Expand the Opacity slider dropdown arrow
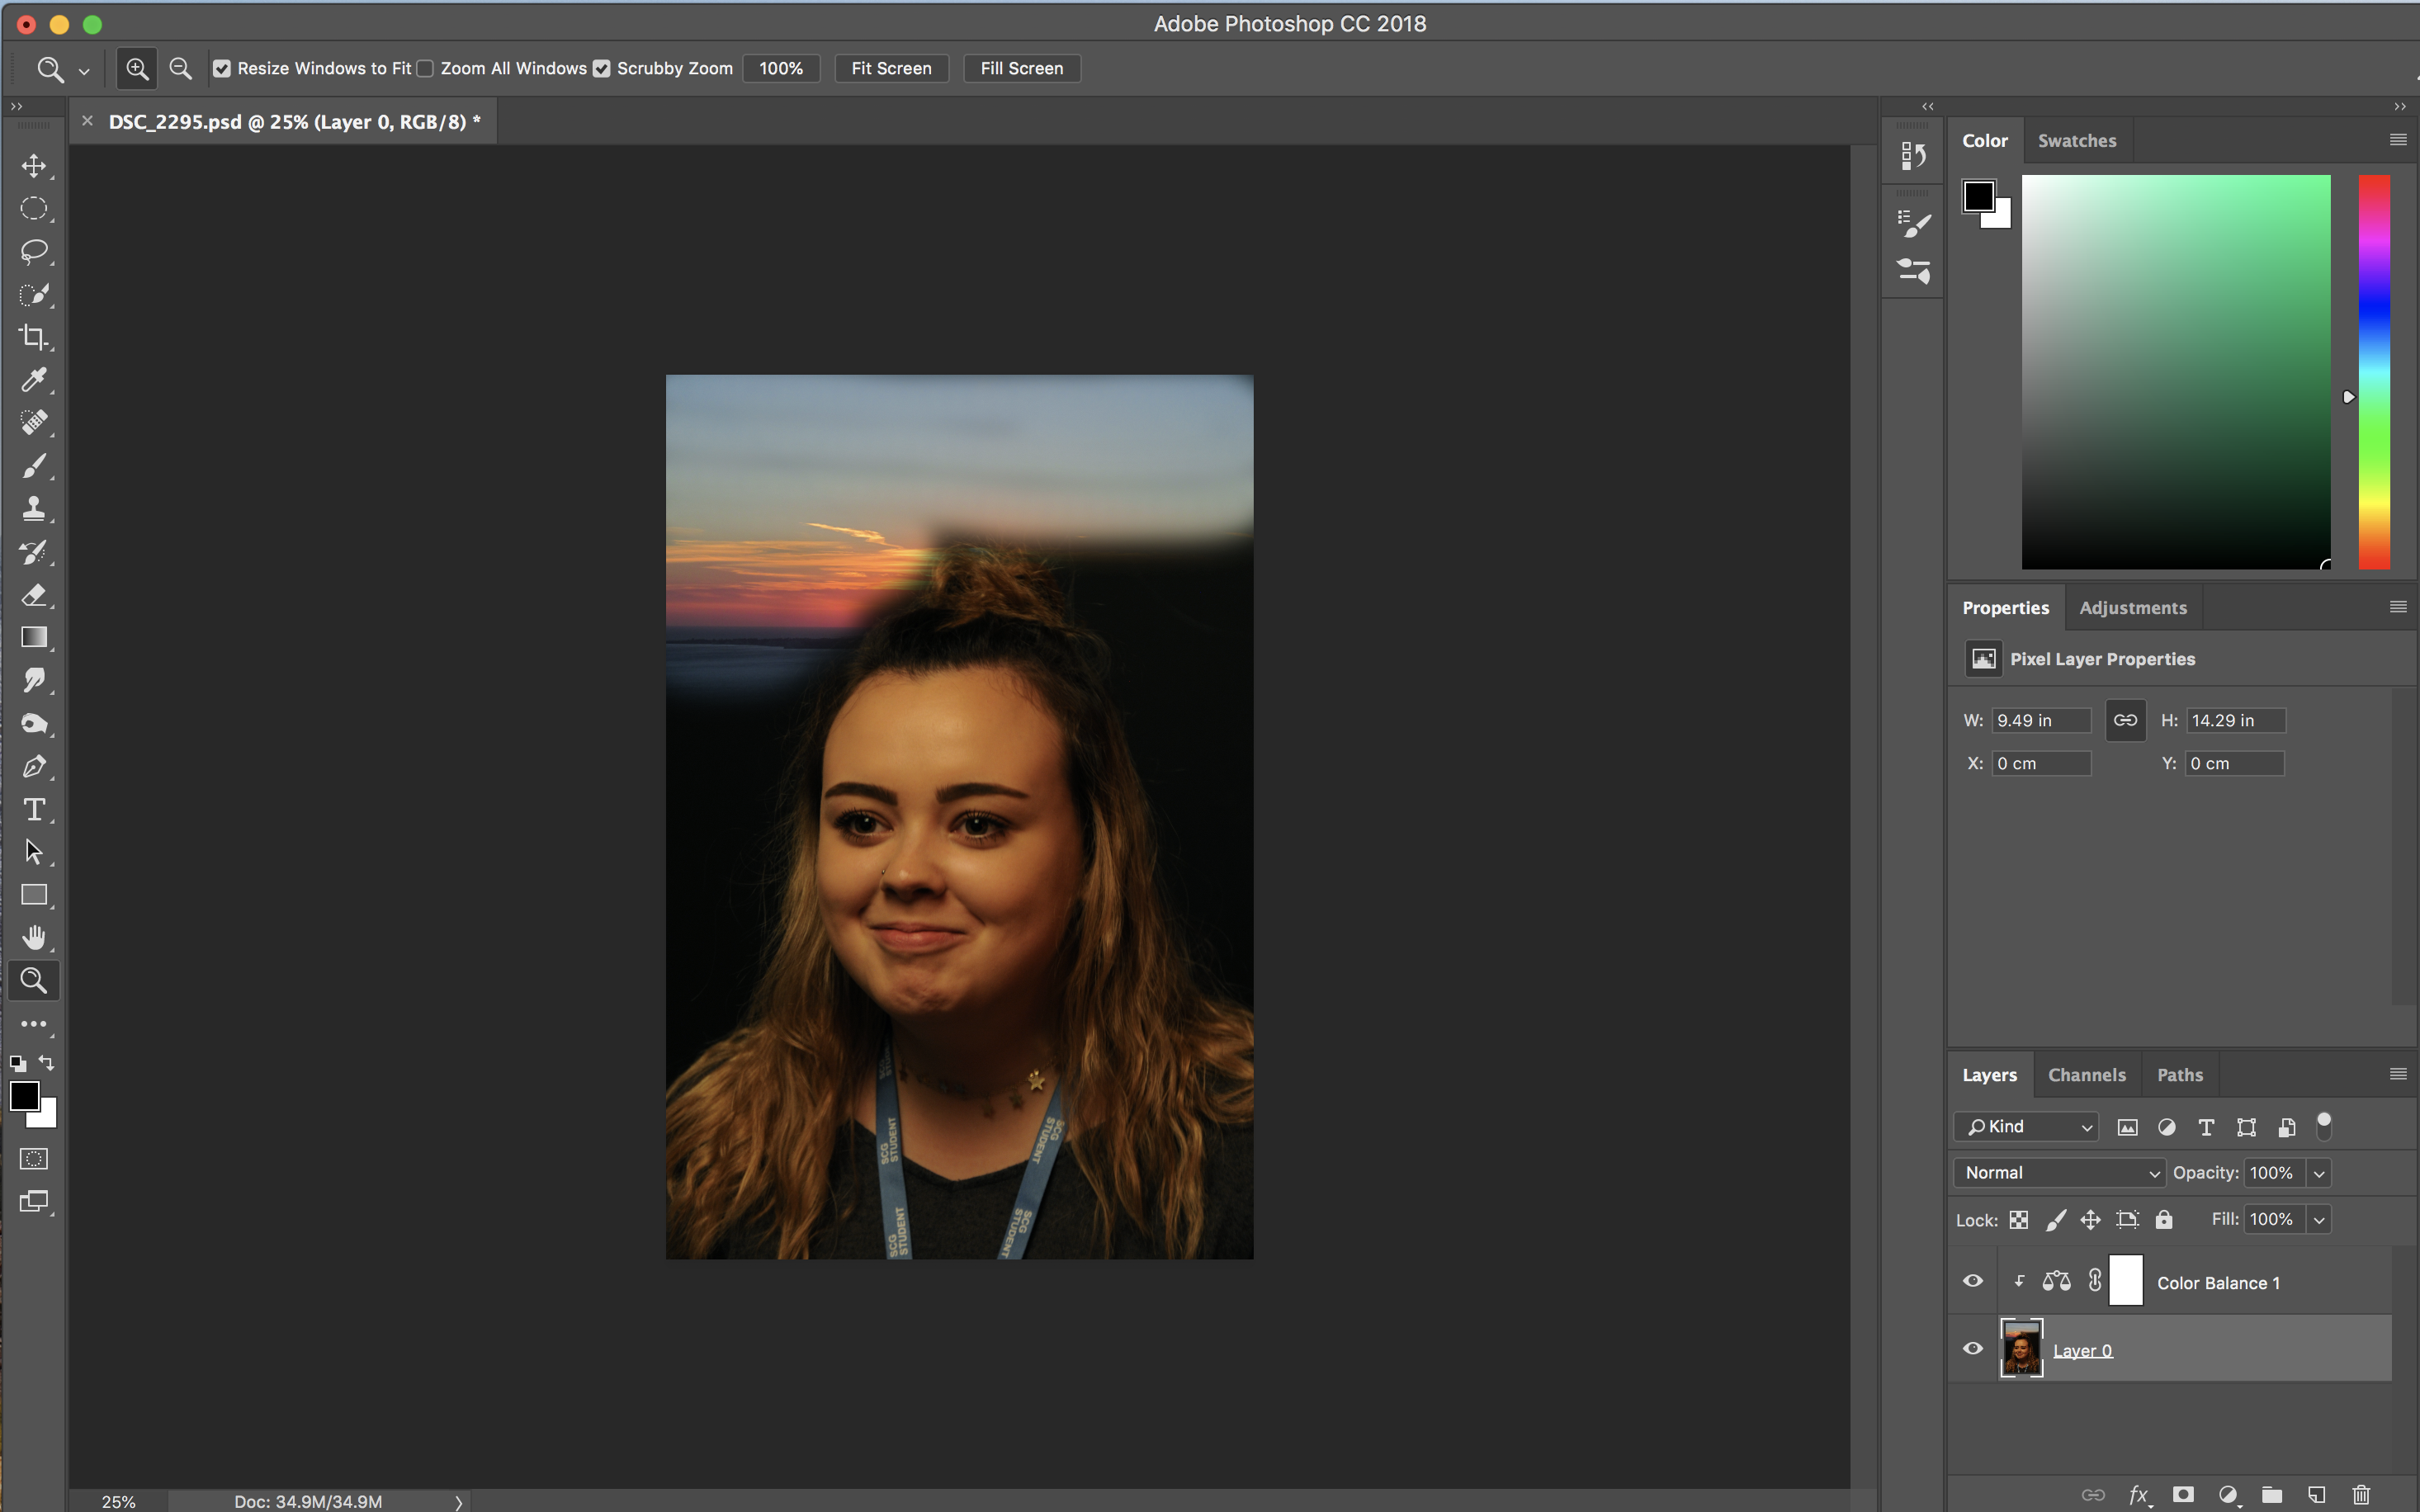 tap(2319, 1173)
